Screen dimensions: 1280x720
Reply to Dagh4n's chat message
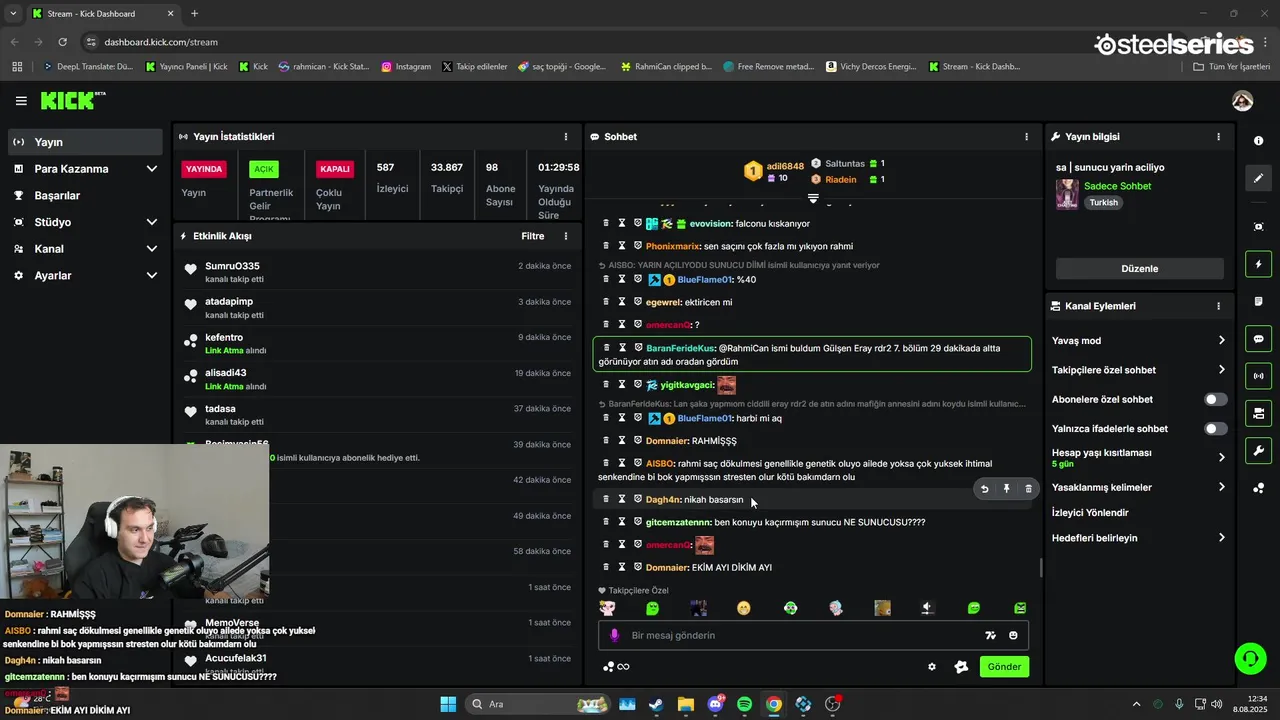tap(984, 489)
